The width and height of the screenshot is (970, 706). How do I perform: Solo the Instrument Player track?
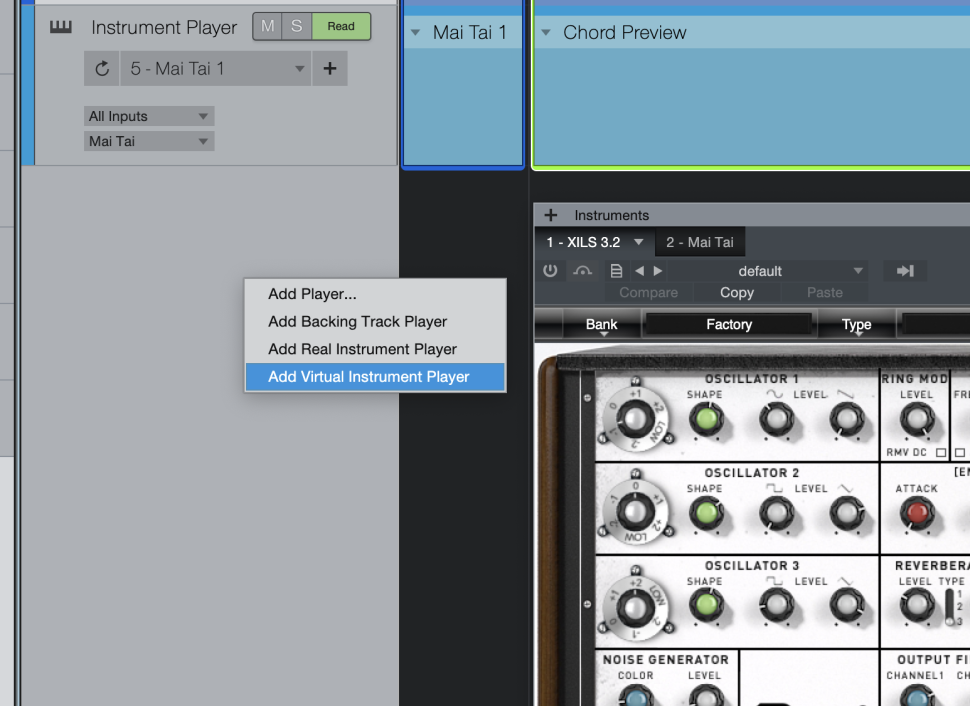[296, 27]
